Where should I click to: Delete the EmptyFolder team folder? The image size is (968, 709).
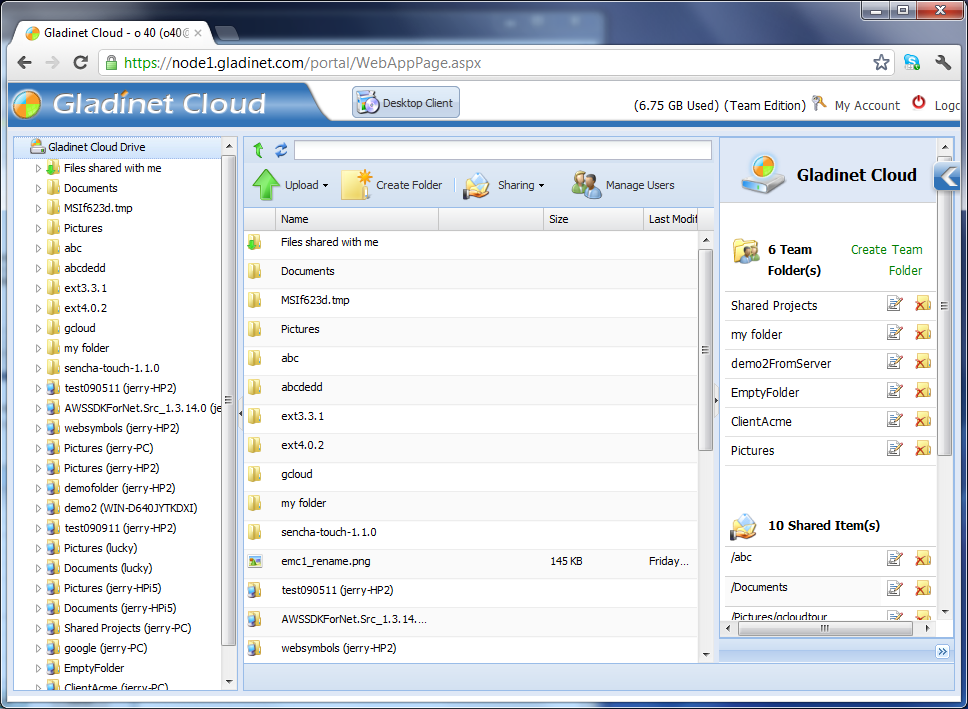923,390
